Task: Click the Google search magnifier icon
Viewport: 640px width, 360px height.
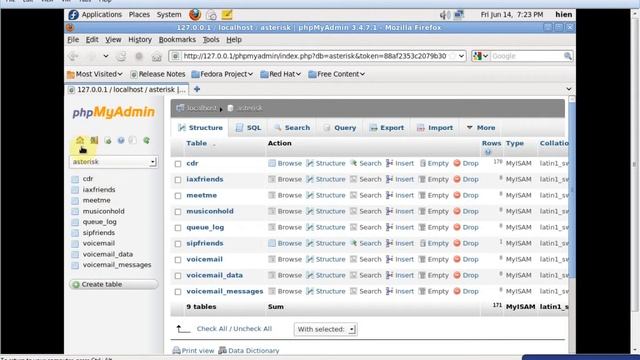Action: tap(568, 56)
